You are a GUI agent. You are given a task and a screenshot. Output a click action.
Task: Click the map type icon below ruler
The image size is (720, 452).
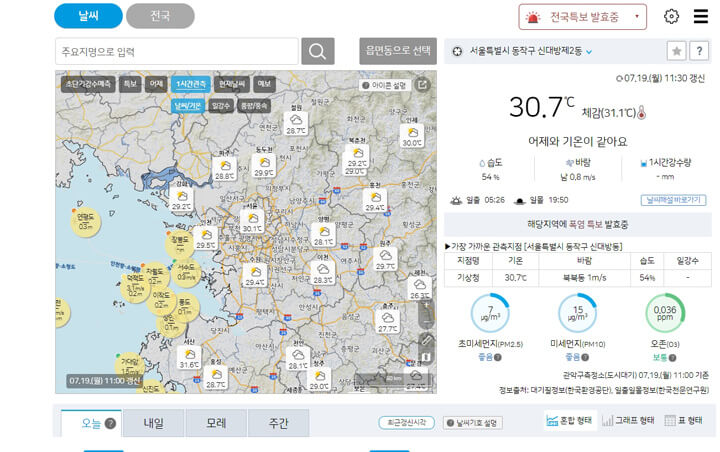click(427, 357)
